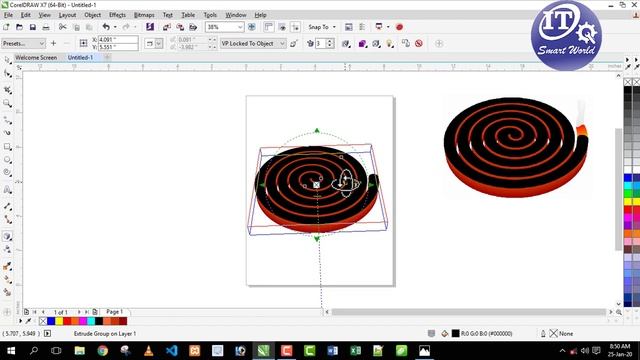Click the no-color X swatch in document palette

(43, 321)
